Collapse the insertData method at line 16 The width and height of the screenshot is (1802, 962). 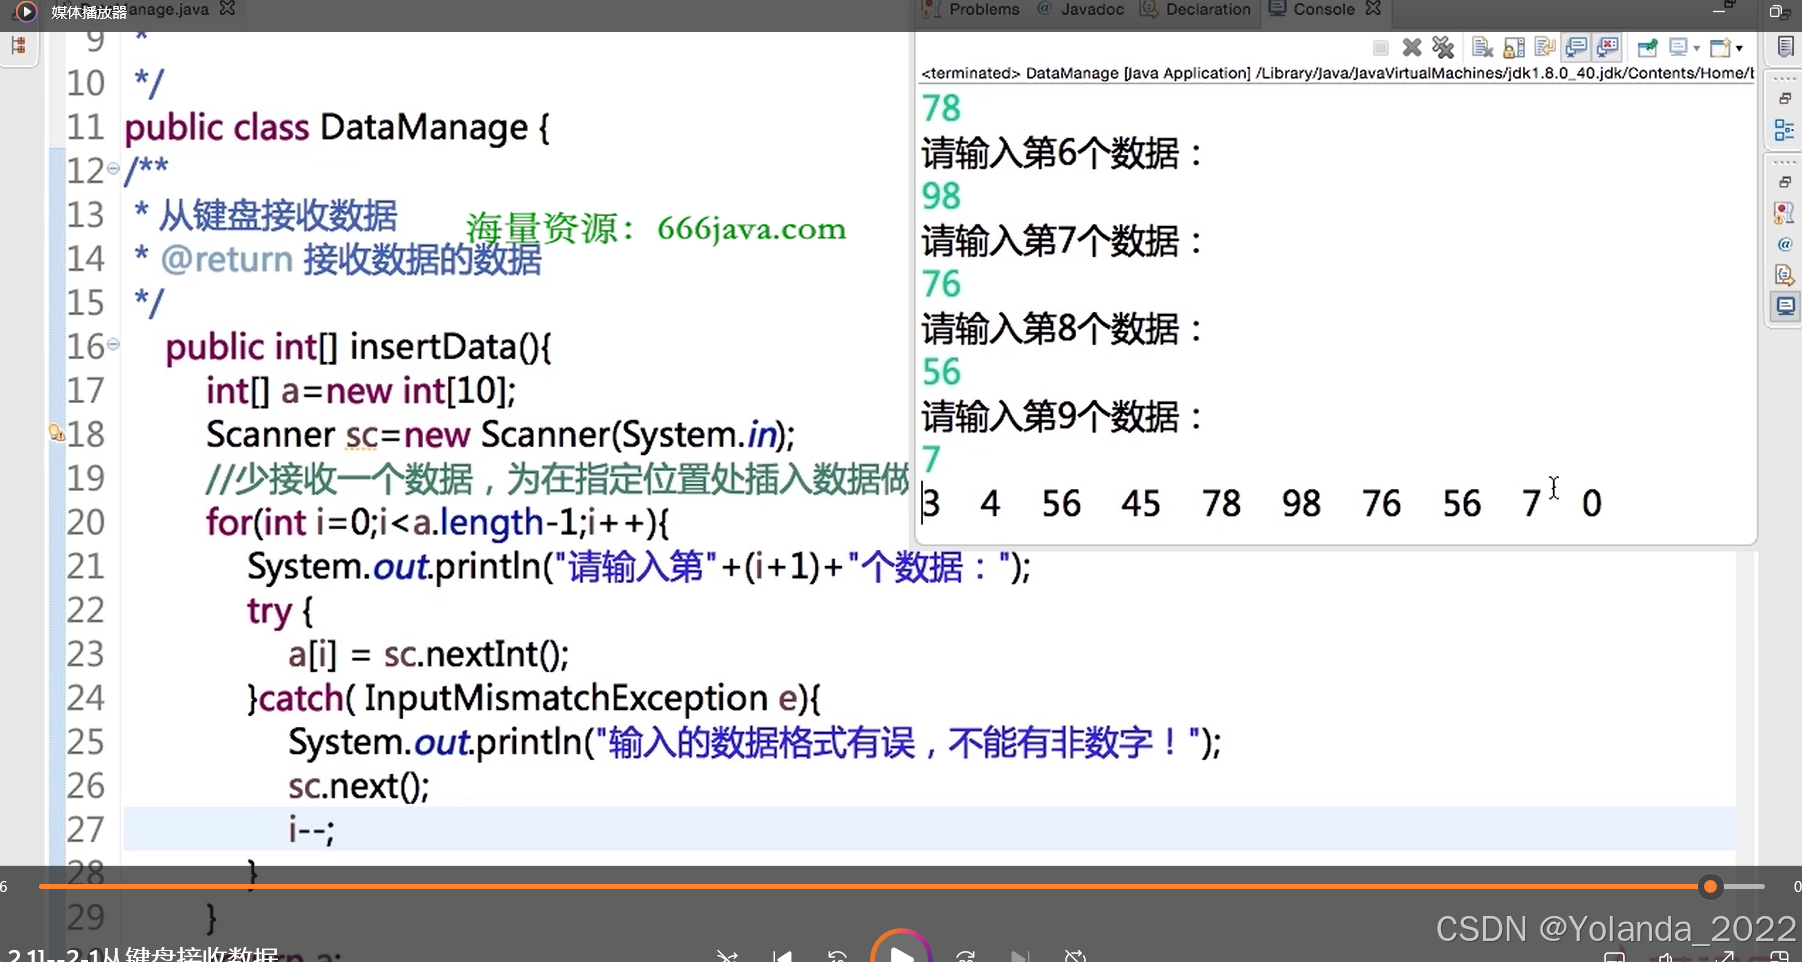pyautogui.click(x=113, y=344)
